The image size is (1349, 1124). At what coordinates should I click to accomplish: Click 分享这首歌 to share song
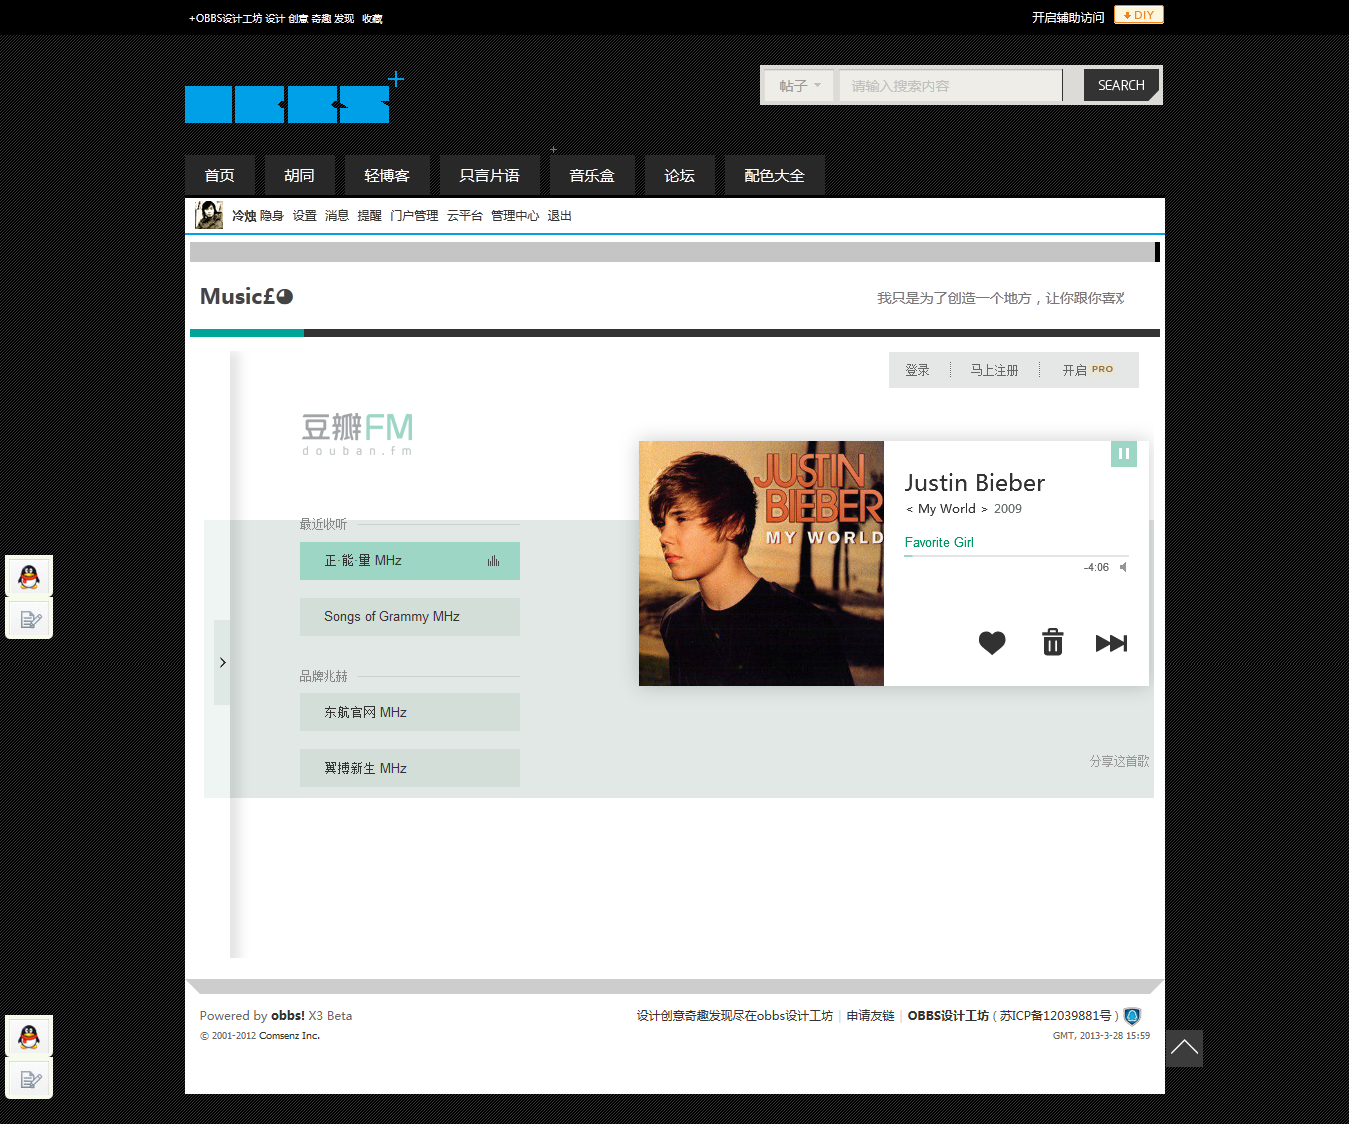coord(1120,762)
